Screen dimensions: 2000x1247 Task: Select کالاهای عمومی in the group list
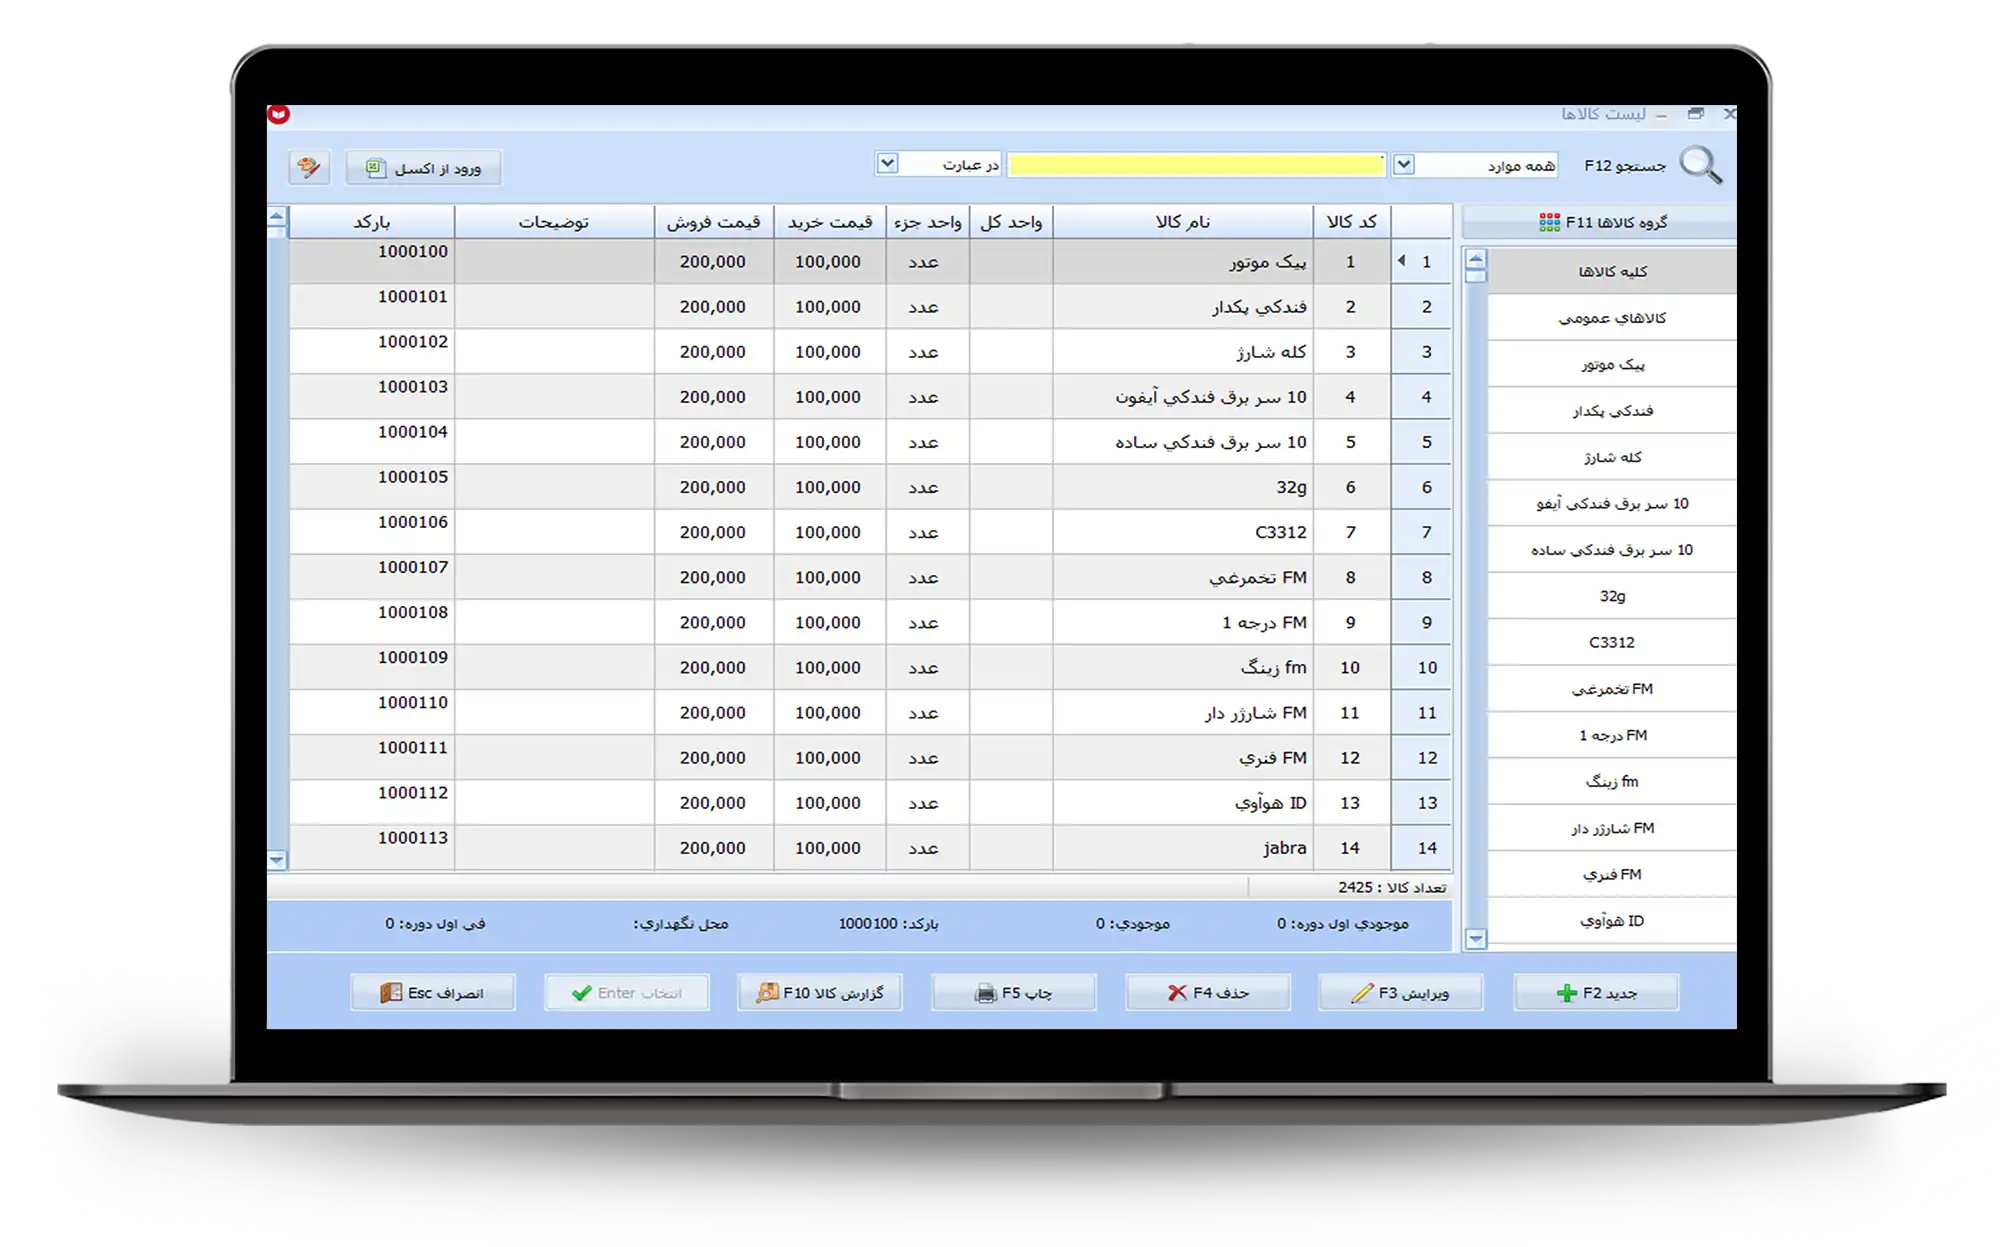click(1612, 318)
